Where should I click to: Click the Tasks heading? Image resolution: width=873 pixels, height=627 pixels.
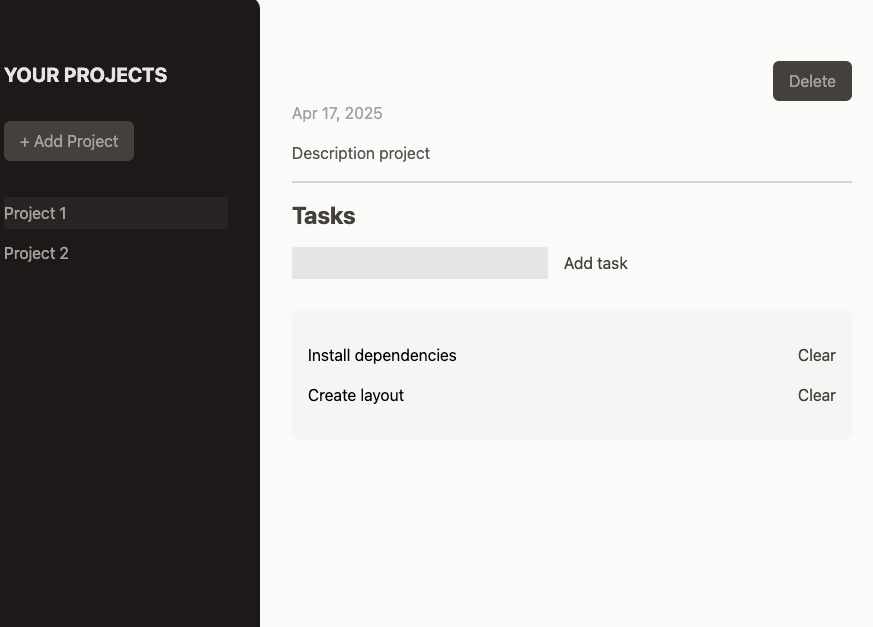click(x=323, y=216)
